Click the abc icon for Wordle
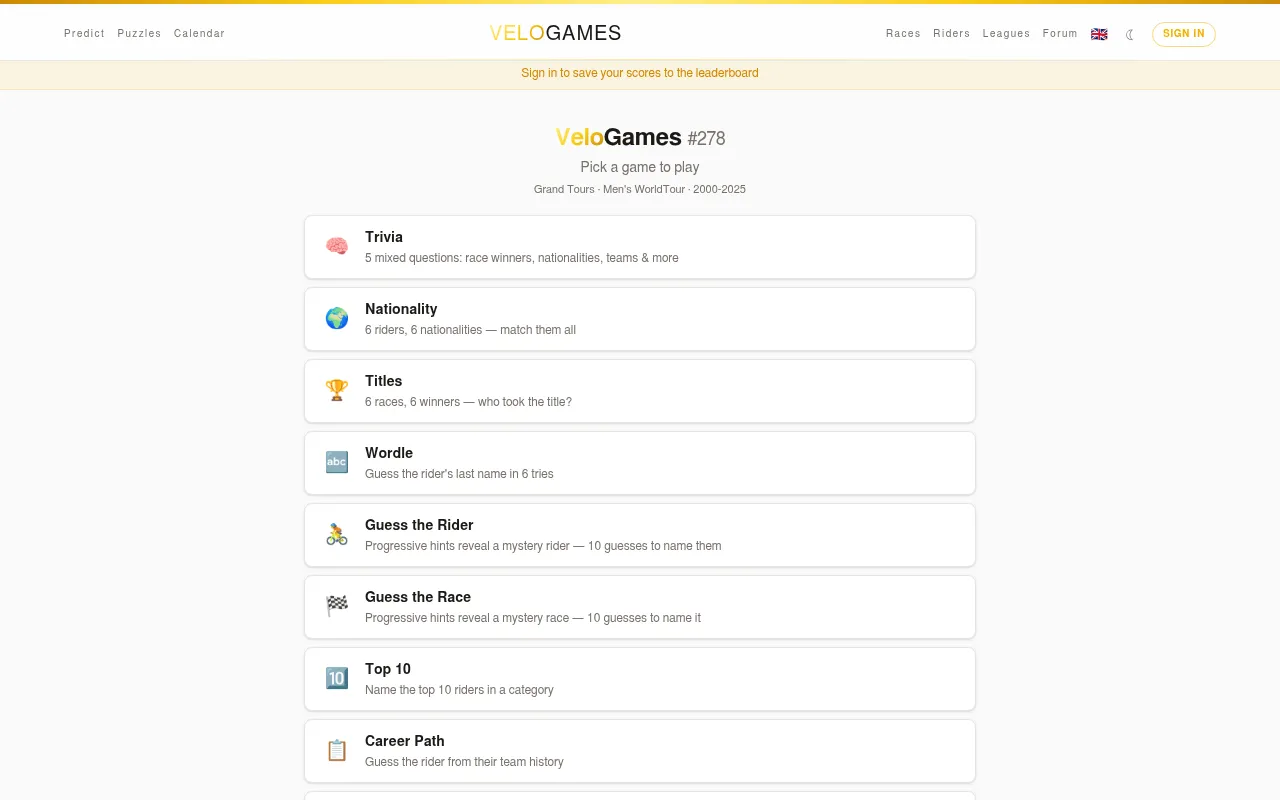This screenshot has width=1280, height=800. pyautogui.click(x=337, y=462)
